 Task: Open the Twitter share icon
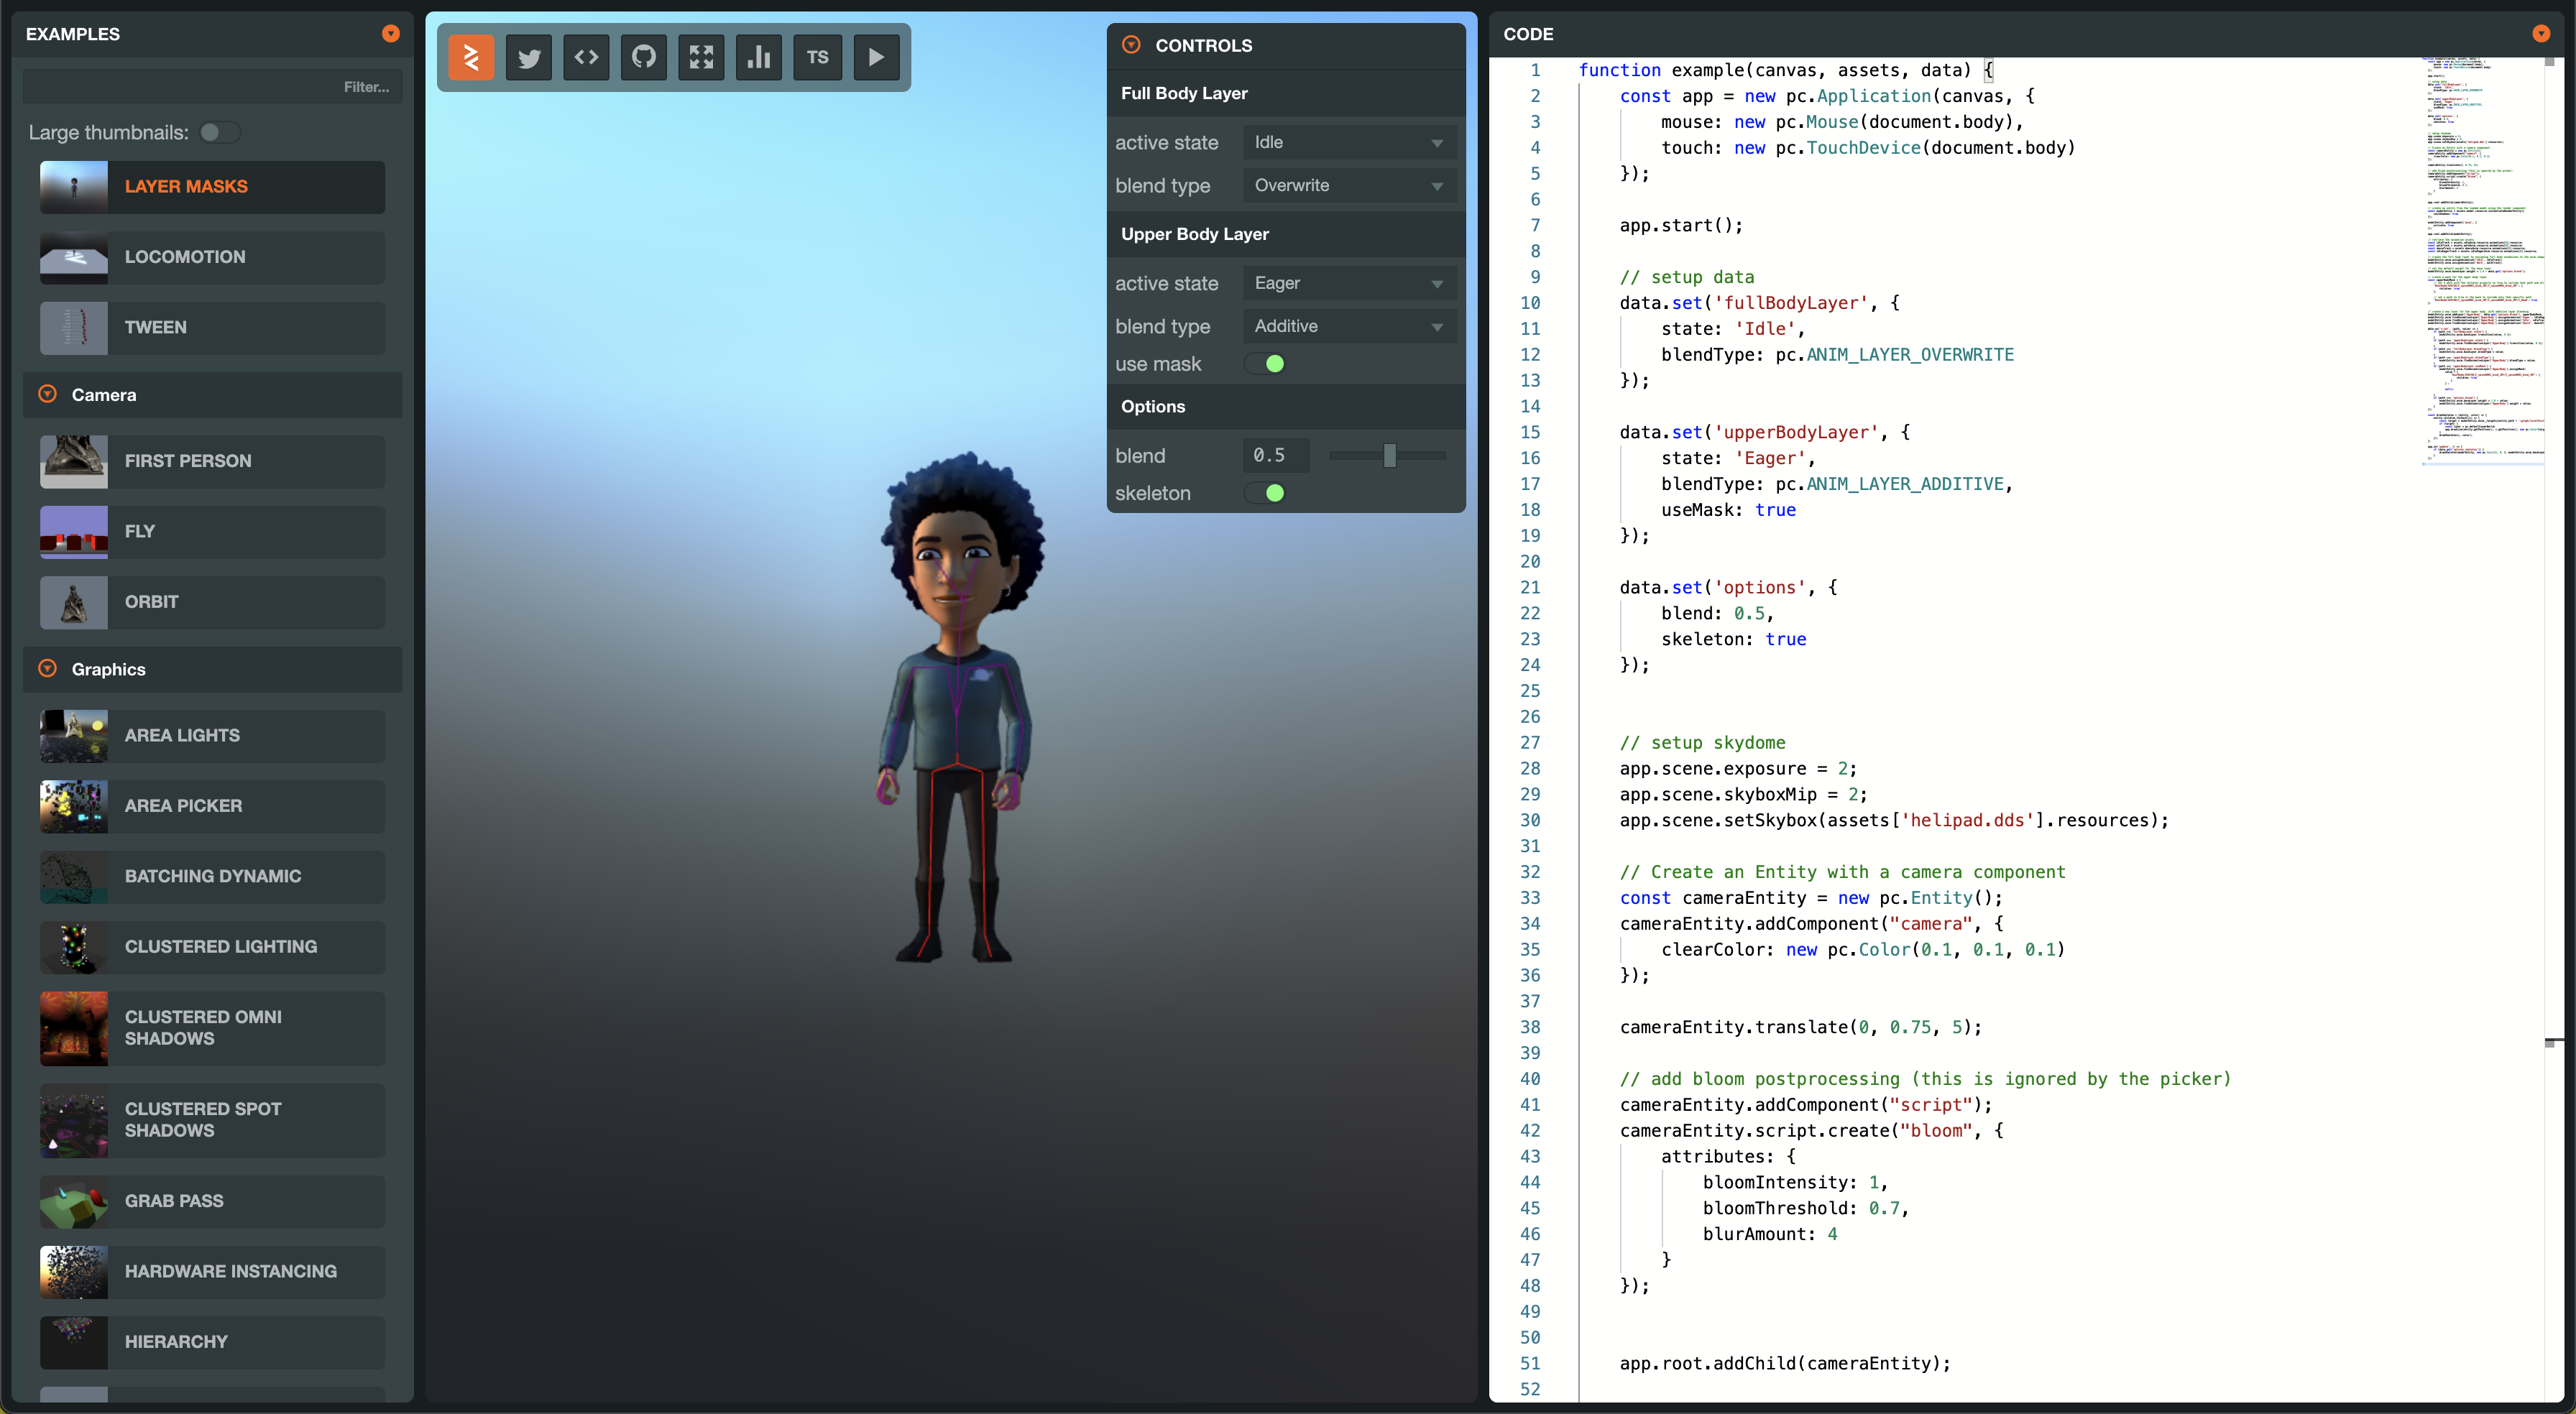(529, 57)
